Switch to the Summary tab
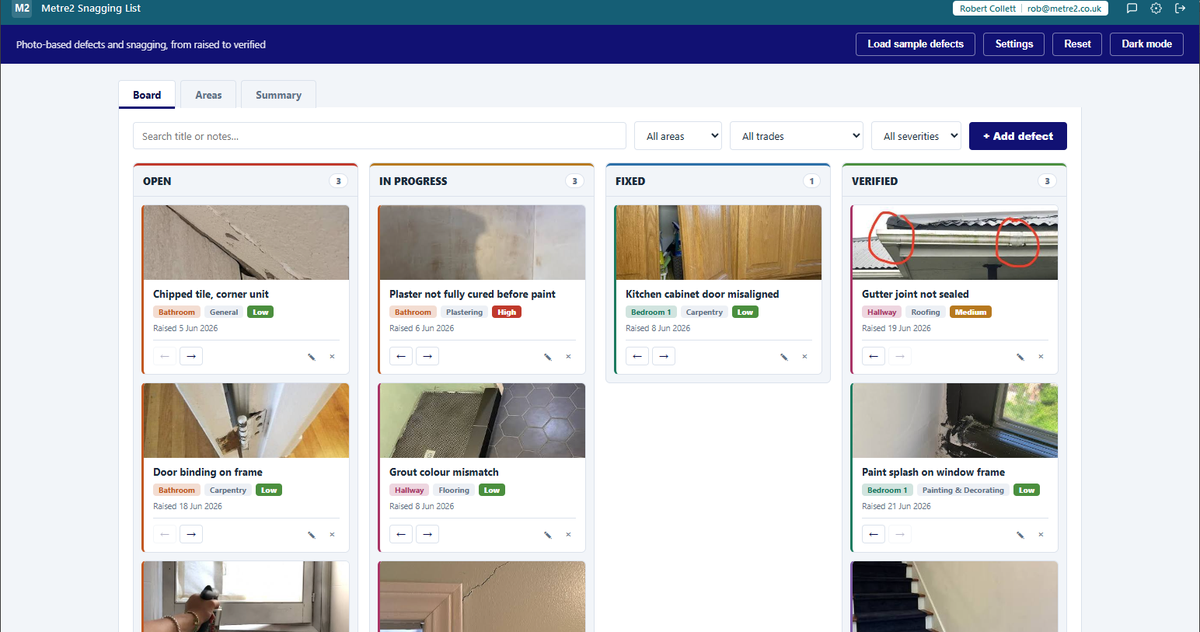Image resolution: width=1200 pixels, height=632 pixels. coord(278,95)
